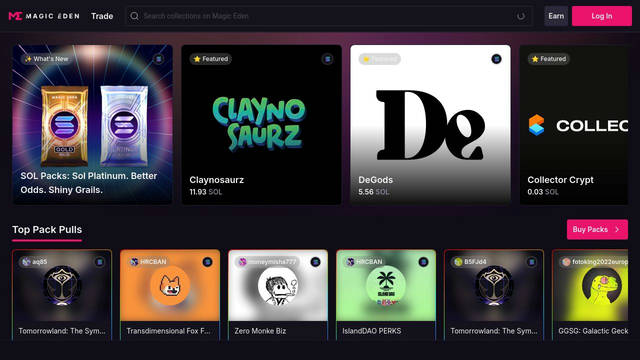Click the user avatar on Zero Monke Biz card
This screenshot has height=360, width=640.
(x=242, y=262)
